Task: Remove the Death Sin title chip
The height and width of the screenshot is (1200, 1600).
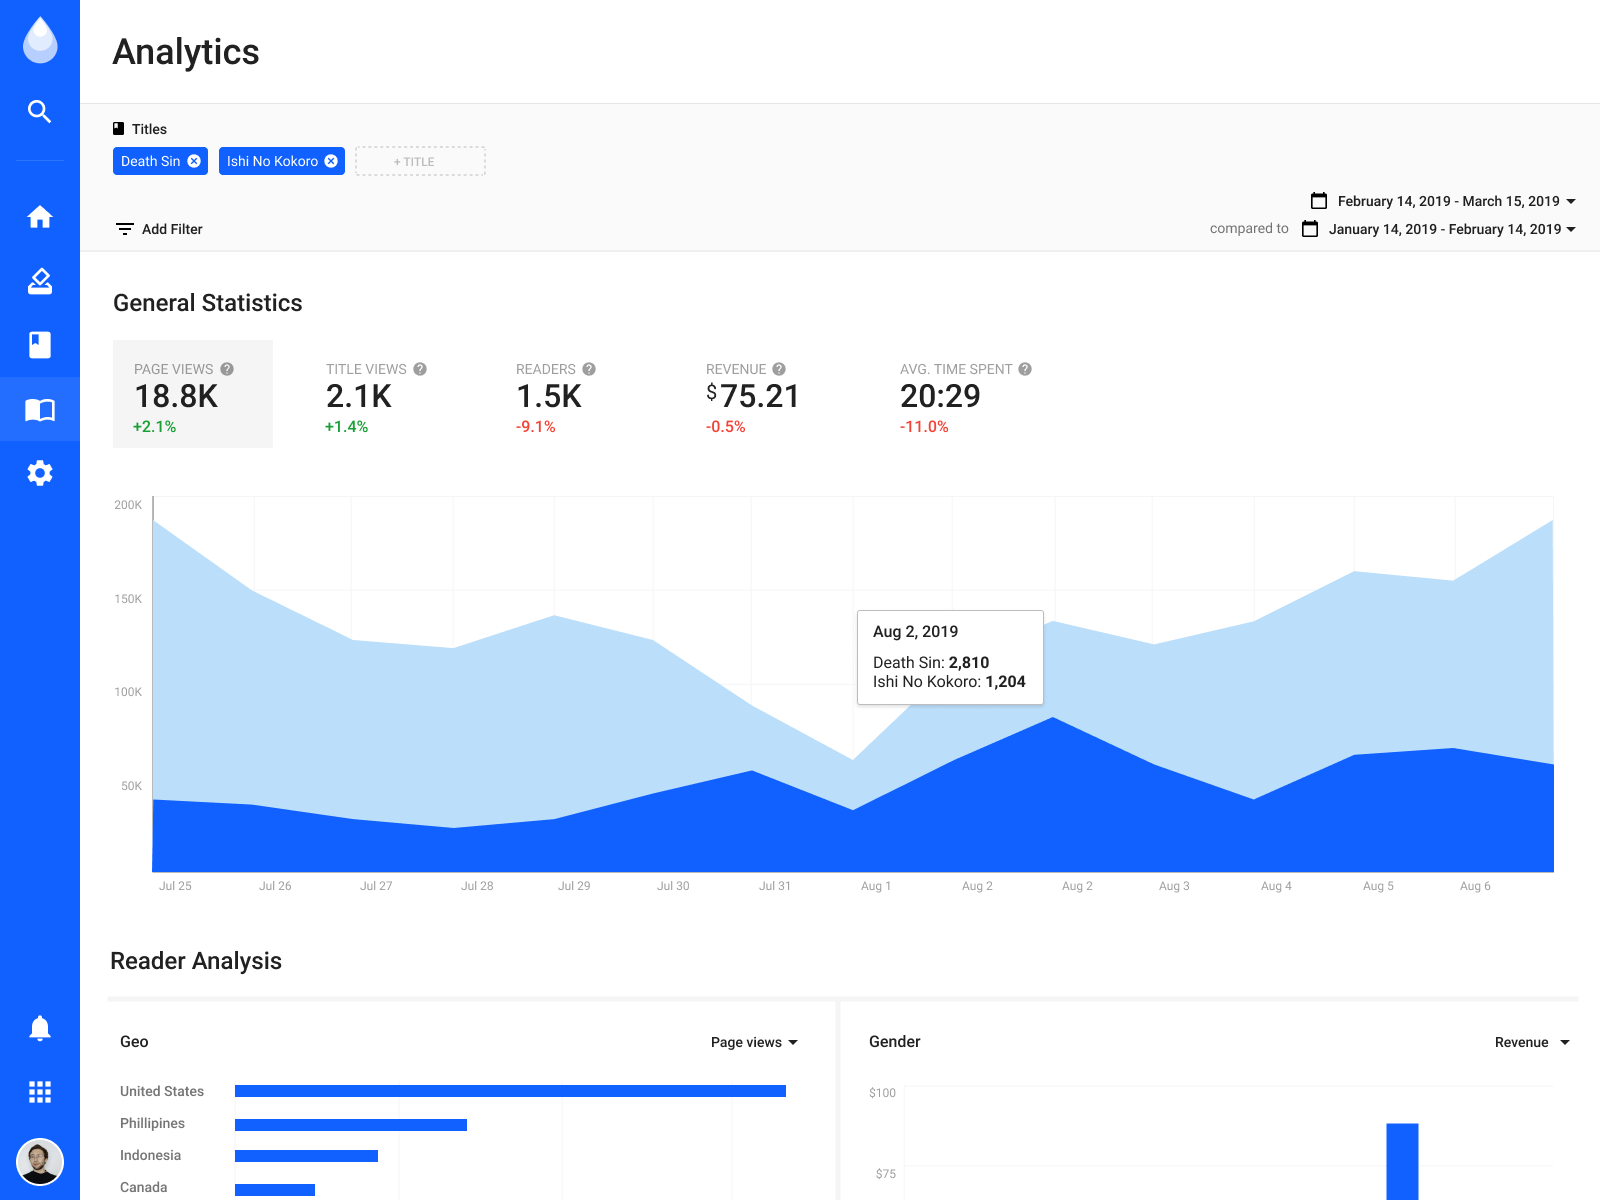Action: click(x=194, y=161)
